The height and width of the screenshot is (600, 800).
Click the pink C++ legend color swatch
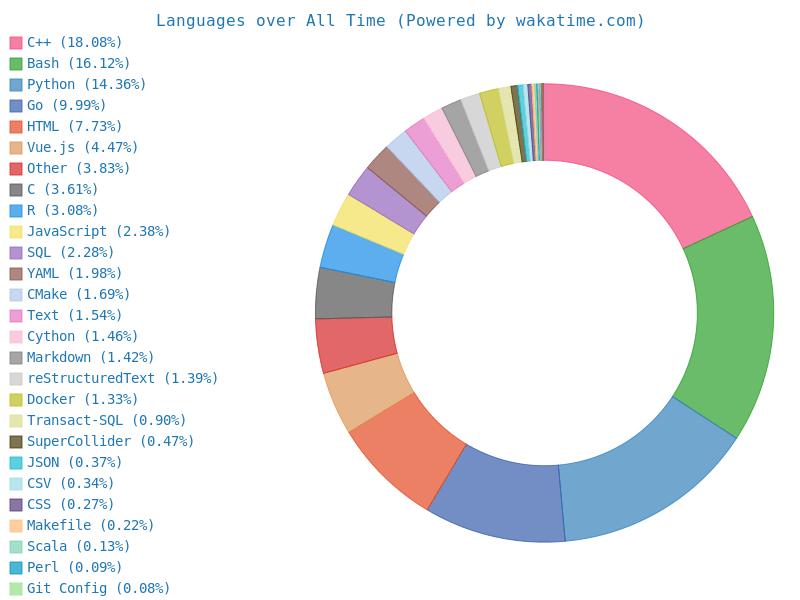tap(16, 43)
